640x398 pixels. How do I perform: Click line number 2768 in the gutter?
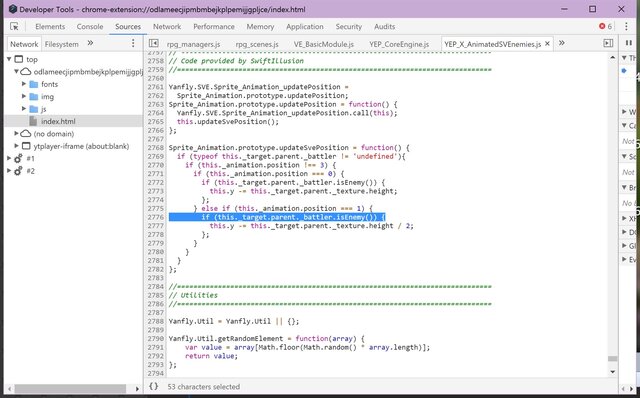(x=156, y=147)
